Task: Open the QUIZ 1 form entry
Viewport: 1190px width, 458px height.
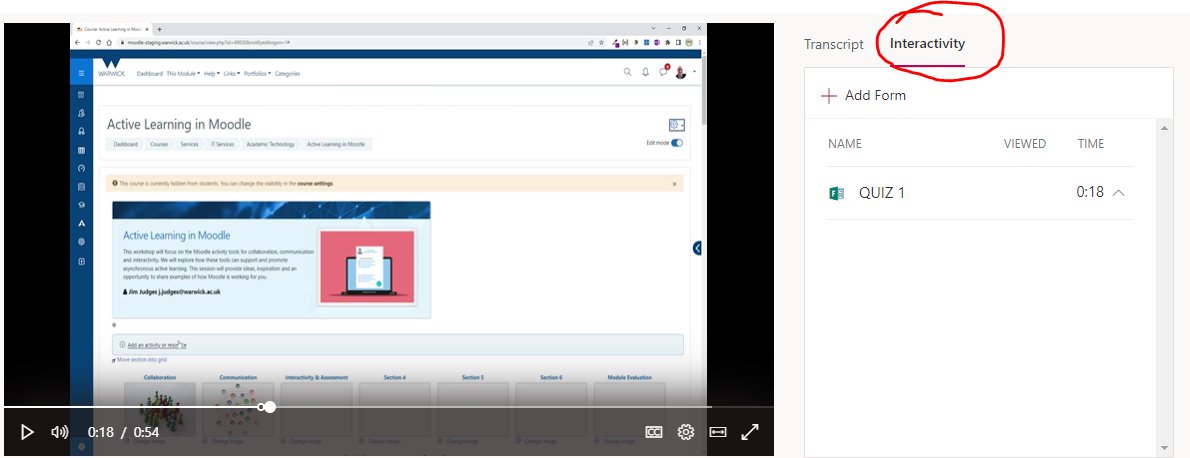Action: click(x=981, y=193)
